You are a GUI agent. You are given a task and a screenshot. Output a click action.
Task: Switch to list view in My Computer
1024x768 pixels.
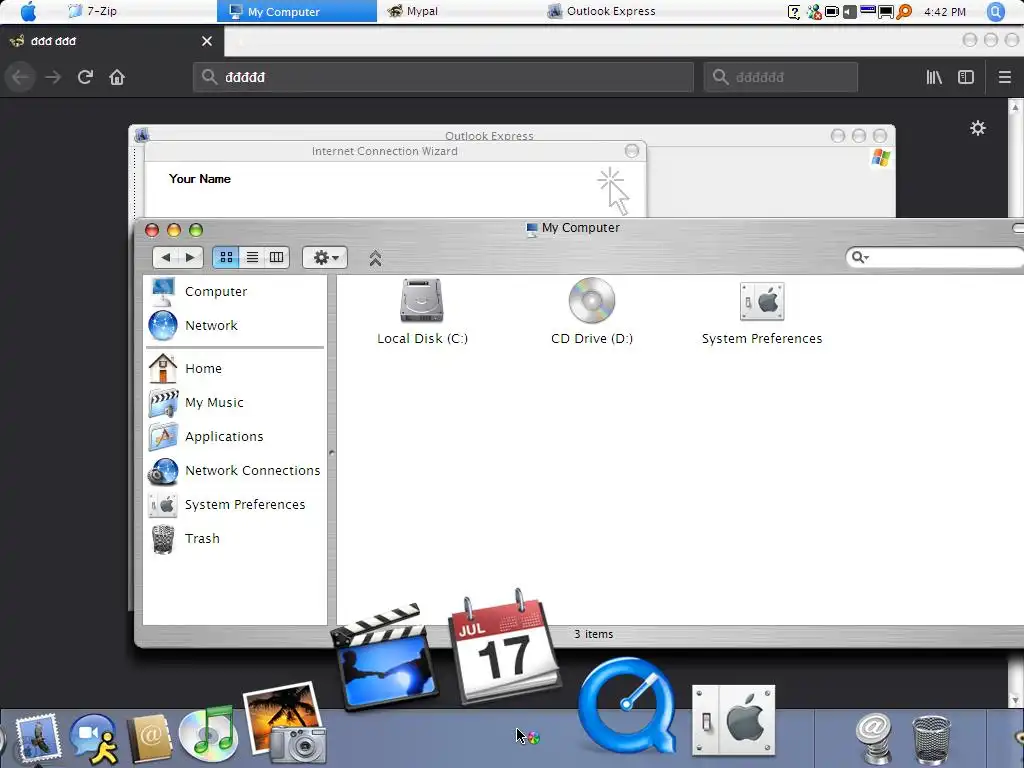tap(252, 257)
